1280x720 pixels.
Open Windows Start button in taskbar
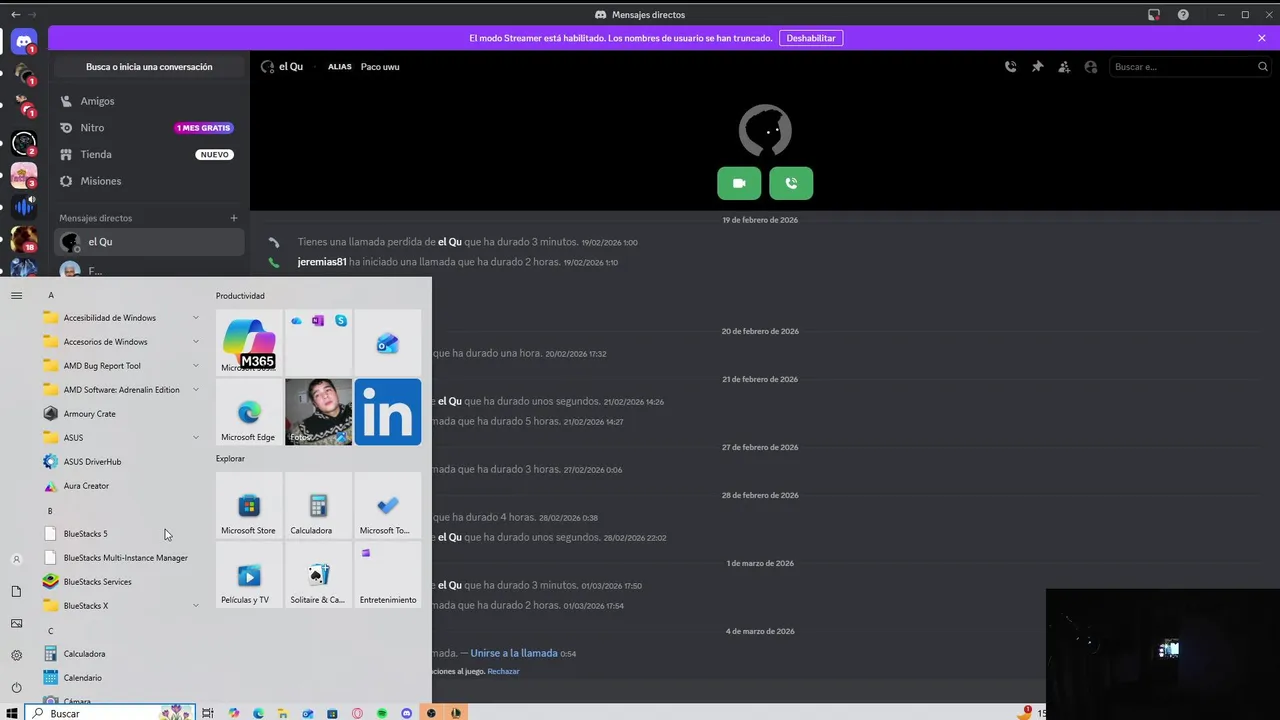click(12, 713)
